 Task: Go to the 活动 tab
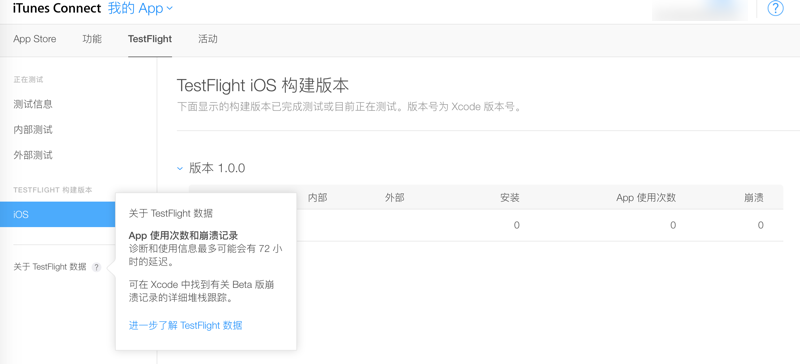coord(208,39)
